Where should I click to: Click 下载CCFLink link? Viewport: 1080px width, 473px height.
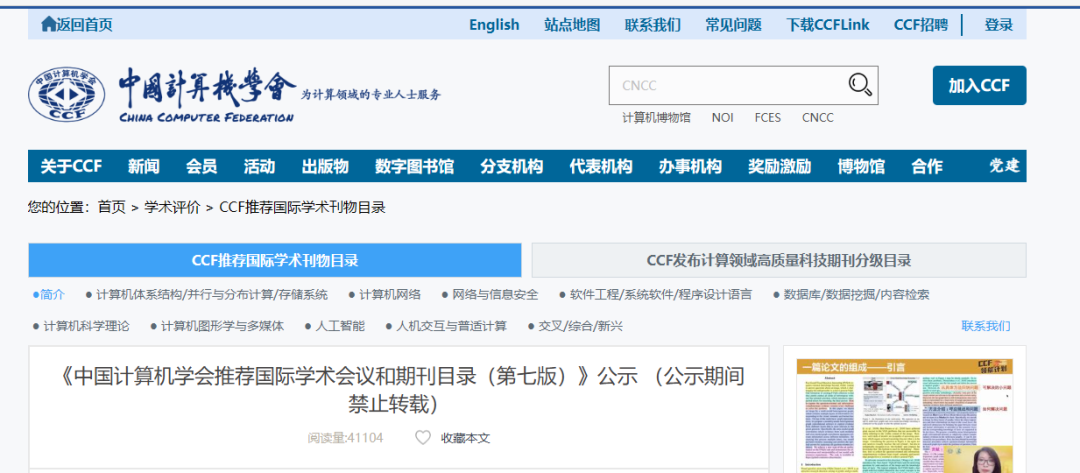[x=828, y=25]
